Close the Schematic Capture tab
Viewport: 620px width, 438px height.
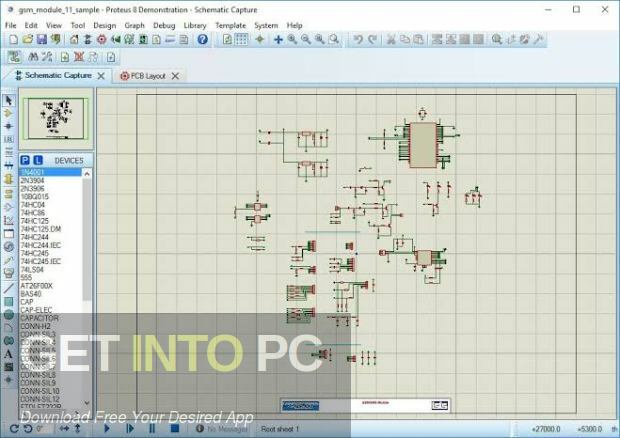(x=101, y=76)
